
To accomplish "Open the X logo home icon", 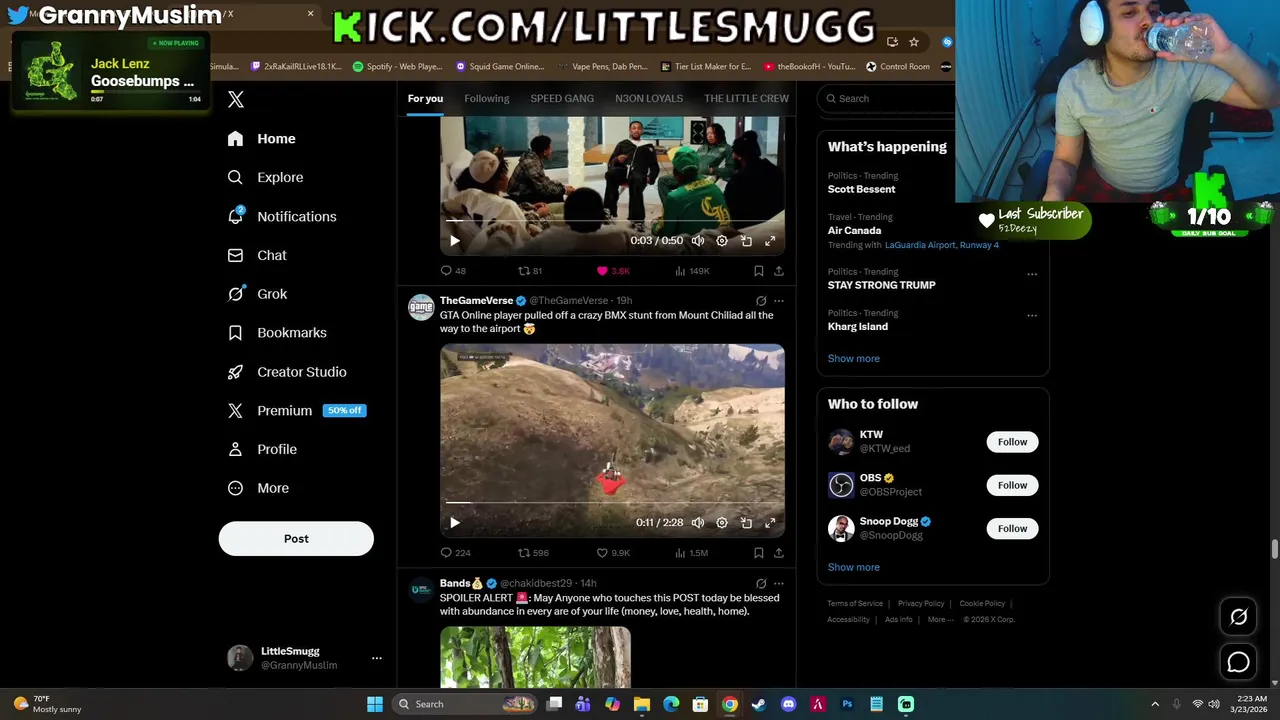I will (235, 99).
